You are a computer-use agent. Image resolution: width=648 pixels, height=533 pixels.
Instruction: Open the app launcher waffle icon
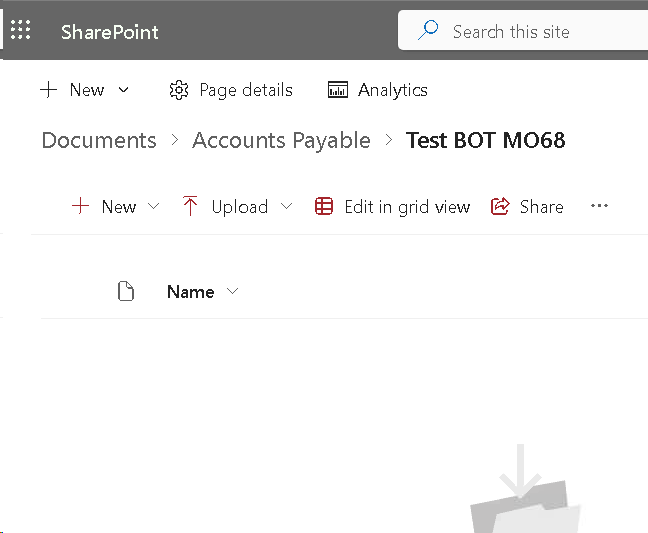coord(20,30)
